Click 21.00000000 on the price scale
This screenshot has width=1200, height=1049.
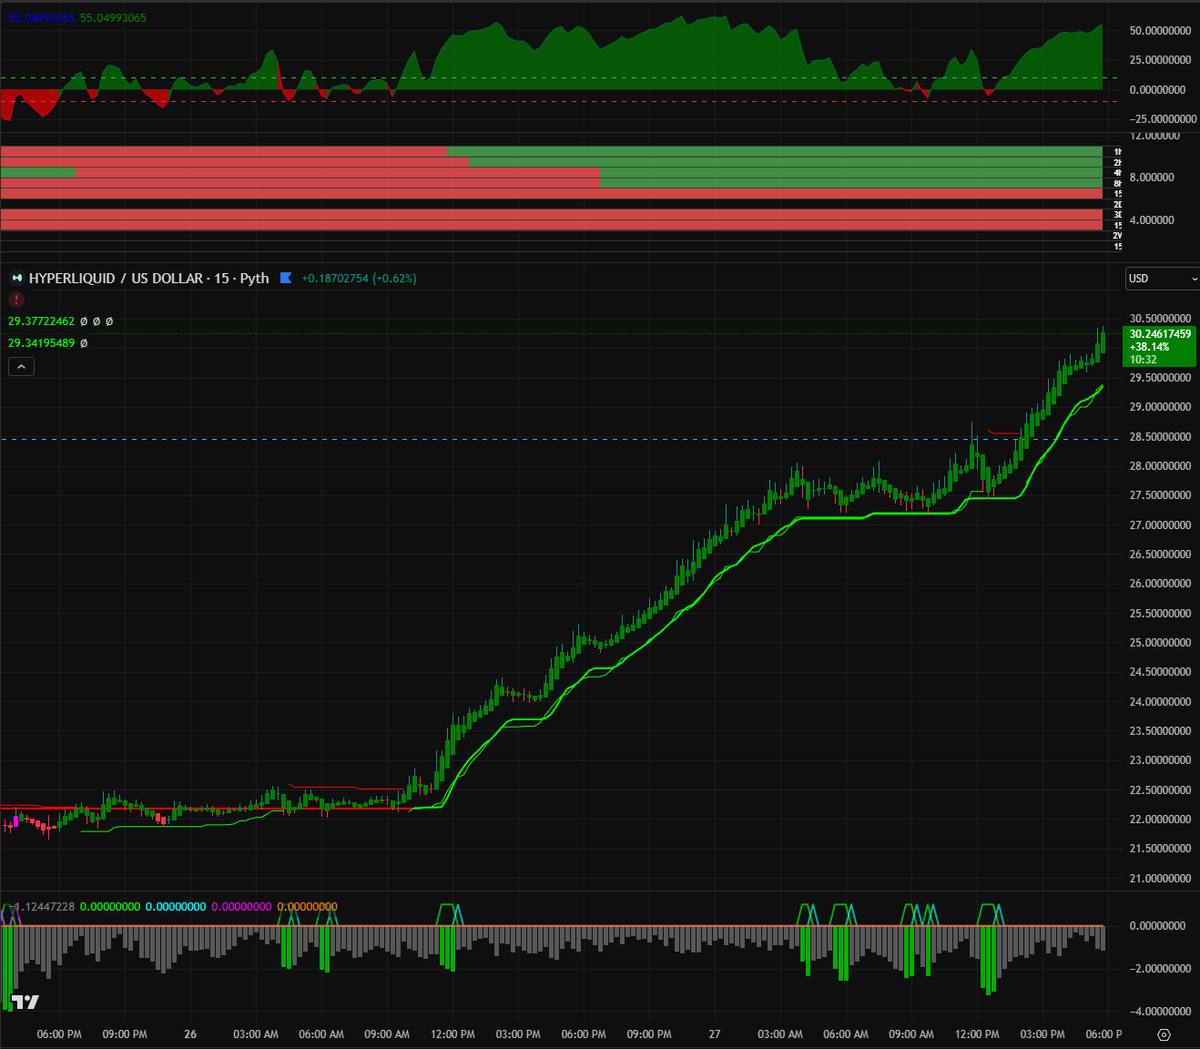(x=1160, y=878)
